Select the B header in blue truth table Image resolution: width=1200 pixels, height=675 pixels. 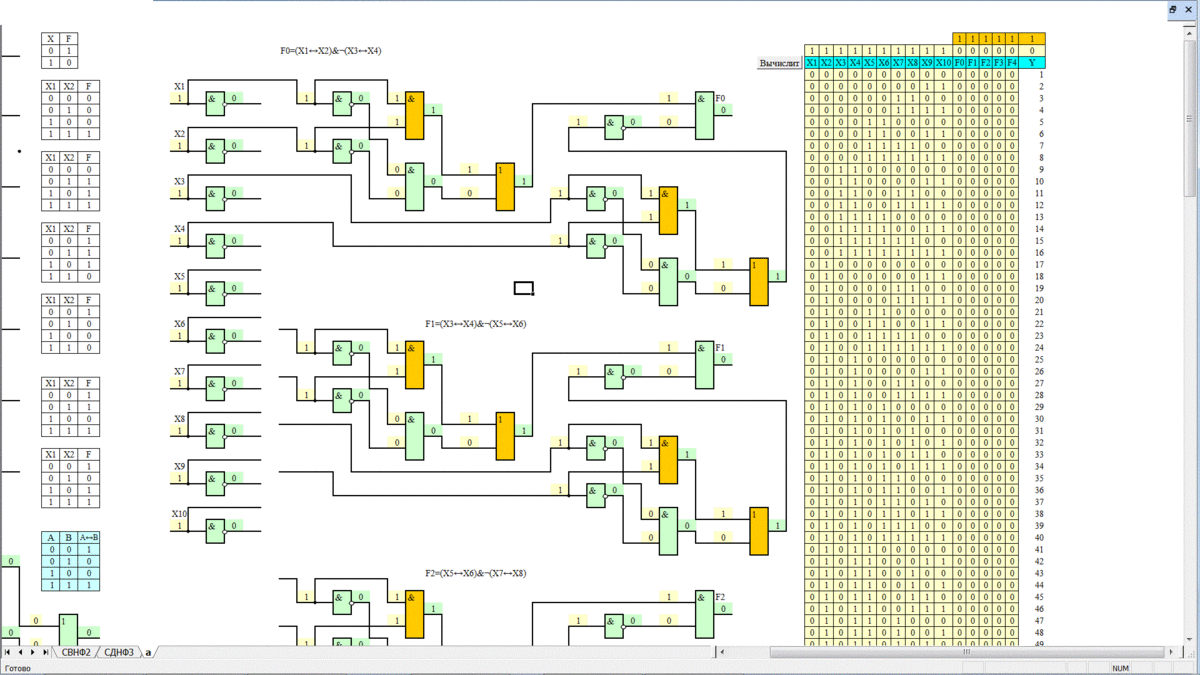click(x=68, y=538)
